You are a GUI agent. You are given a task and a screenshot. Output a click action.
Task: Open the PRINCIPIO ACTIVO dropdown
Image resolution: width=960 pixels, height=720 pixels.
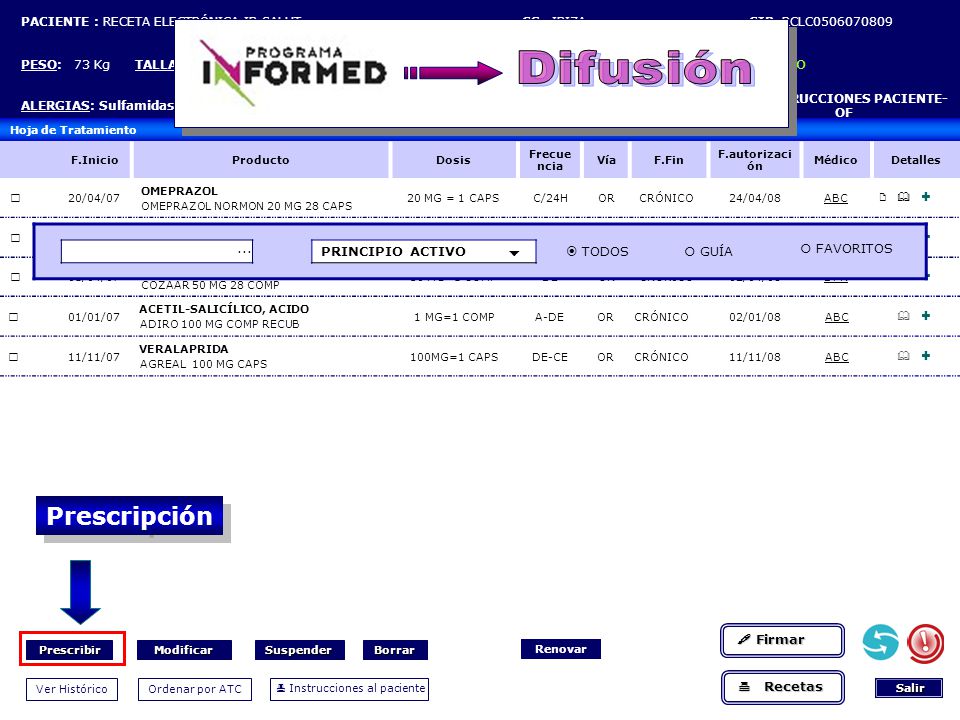[x=424, y=251]
